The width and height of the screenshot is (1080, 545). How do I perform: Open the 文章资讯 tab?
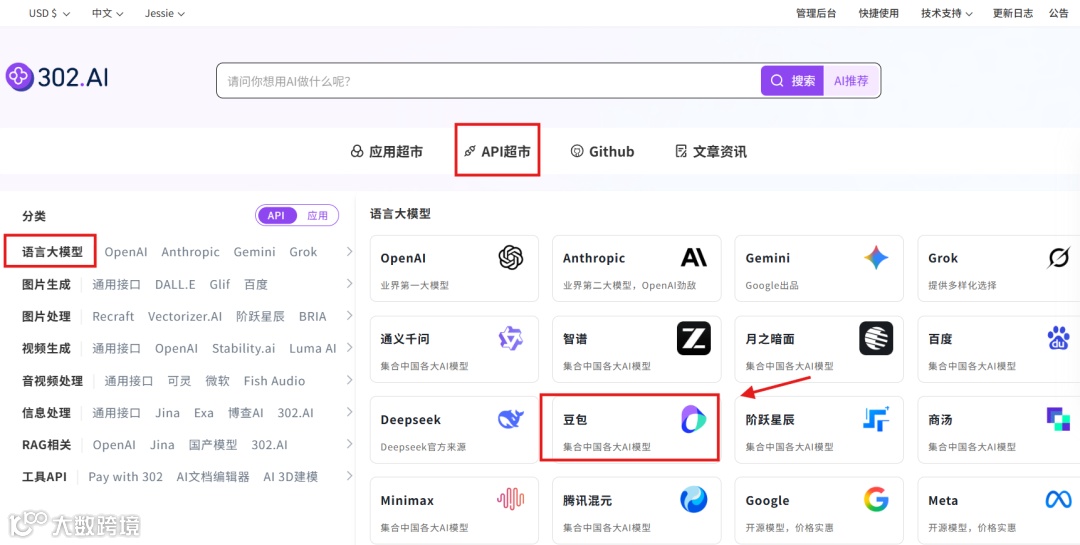tap(711, 152)
